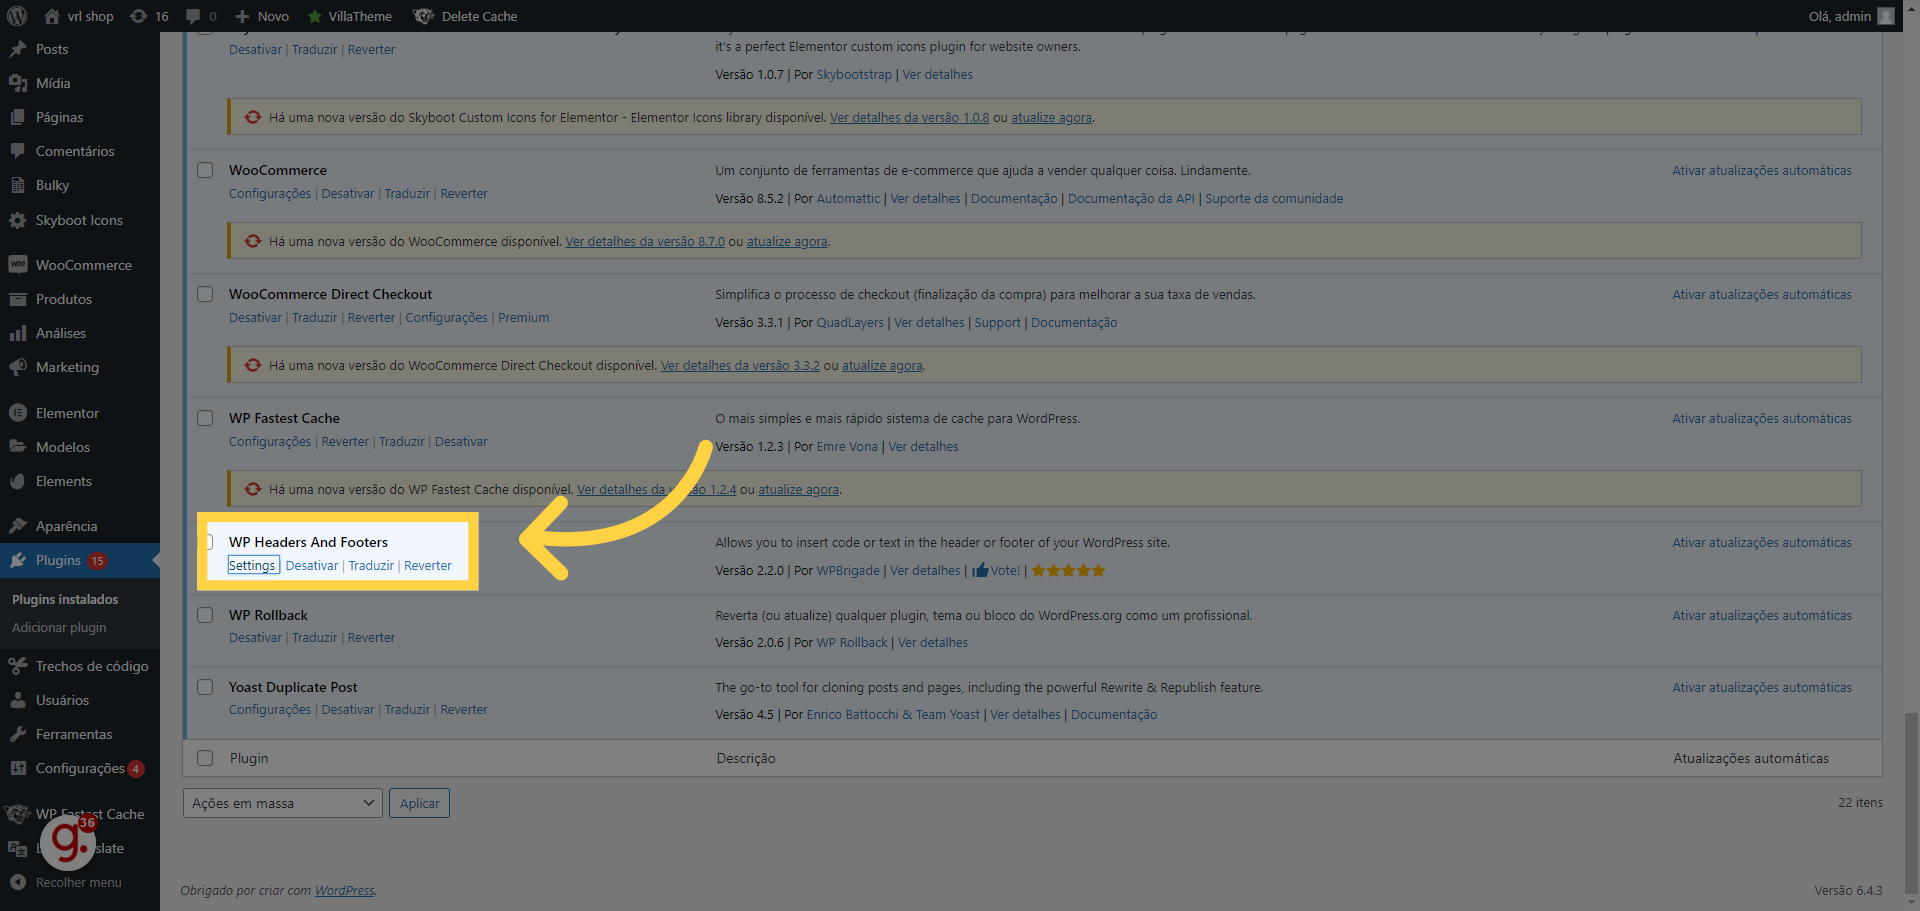
Task: Click the VillaTheme star icon
Action: pos(315,16)
